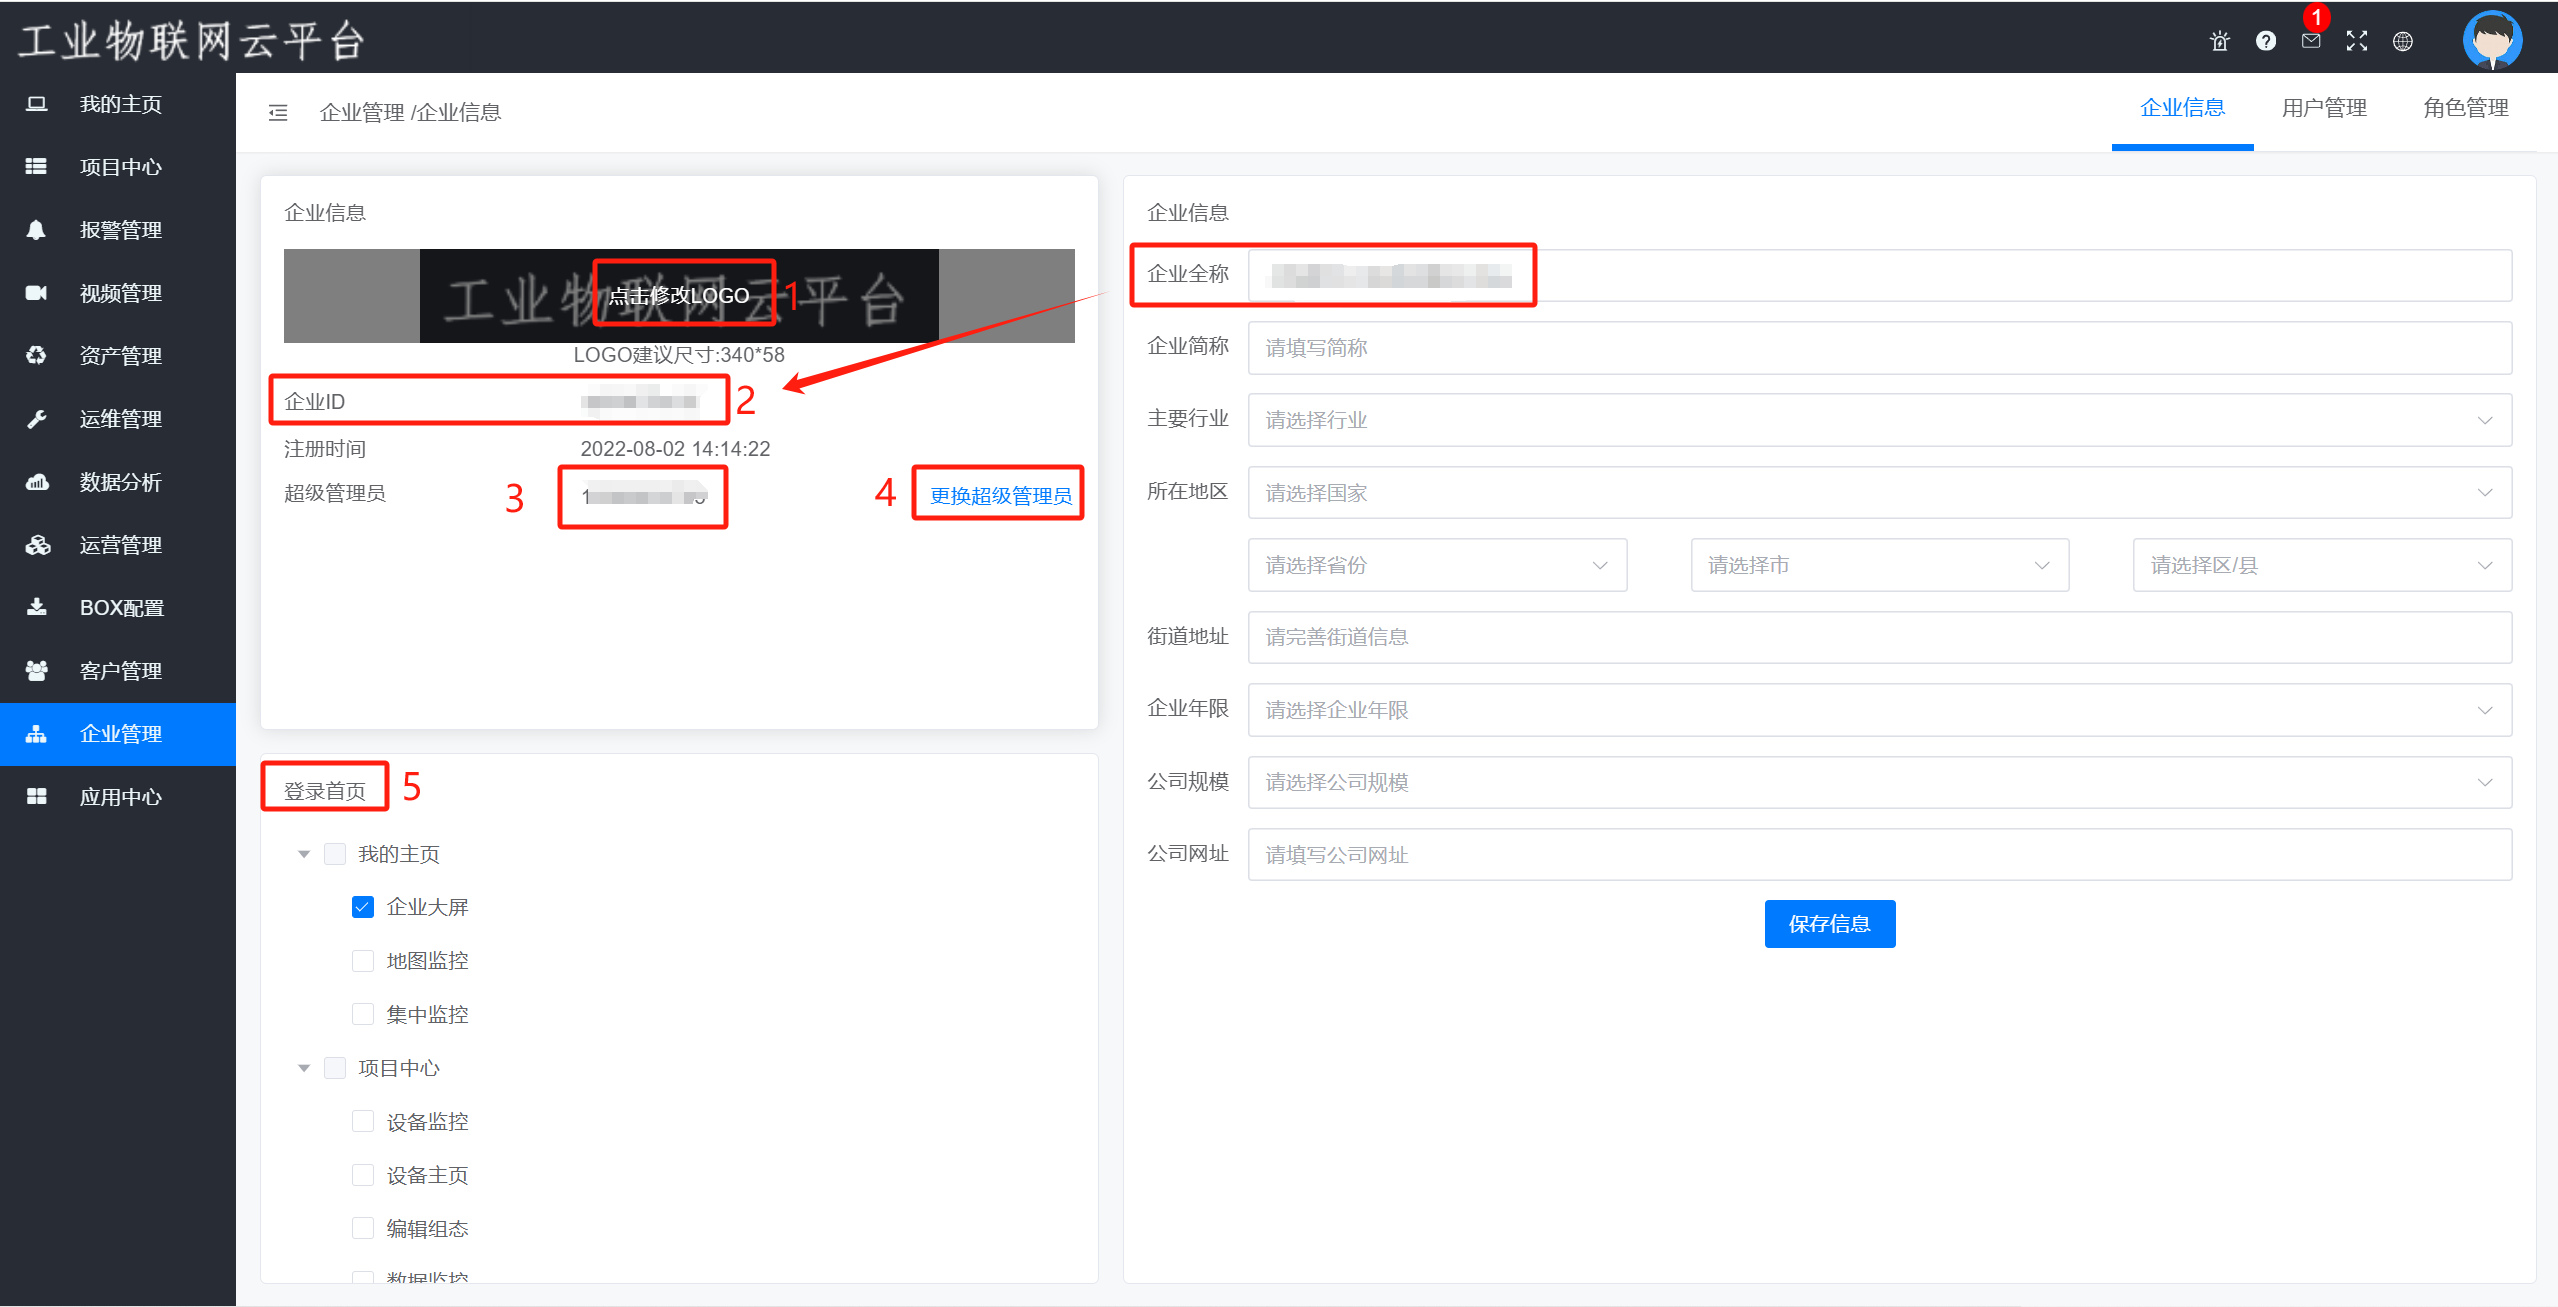Open the mail messages icon with badge
Viewport: 2558px width, 1307px height.
coord(2311,41)
